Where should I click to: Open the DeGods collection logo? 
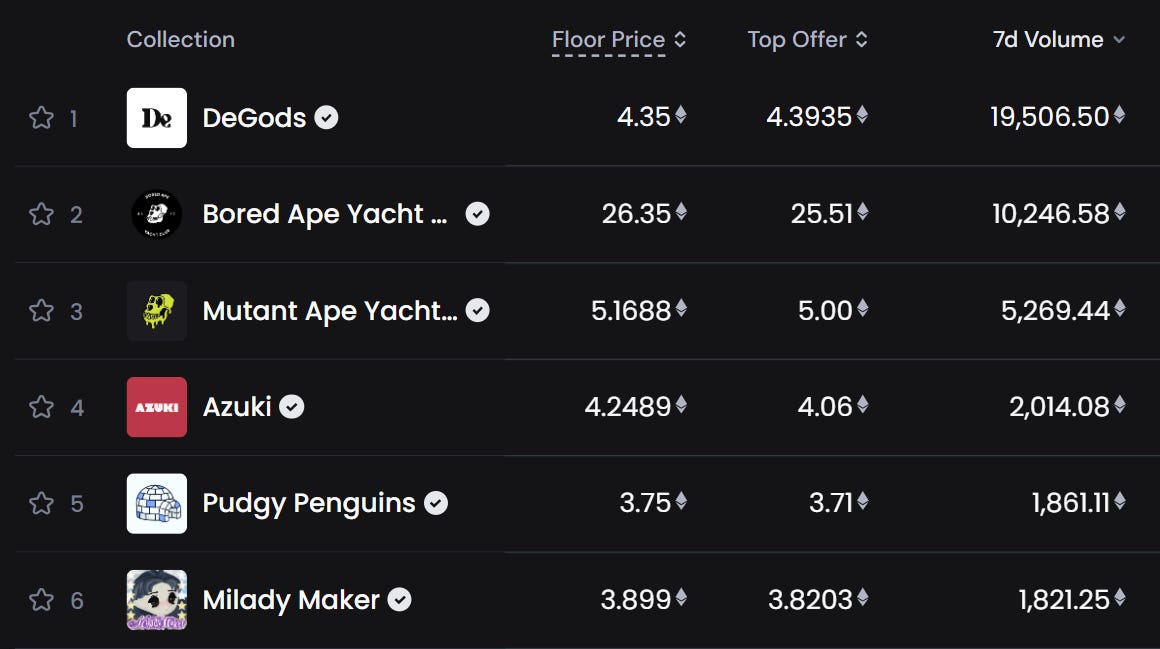point(156,118)
